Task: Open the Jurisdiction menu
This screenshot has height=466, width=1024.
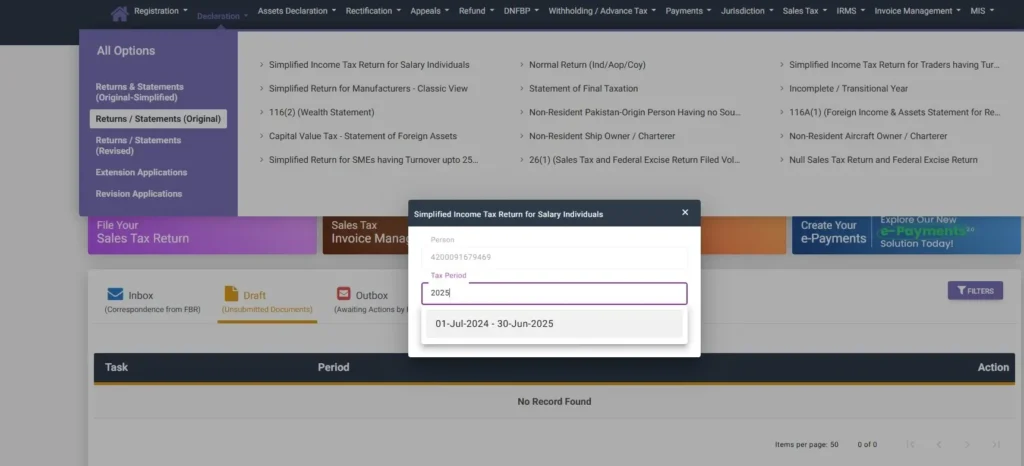Action: pos(747,10)
